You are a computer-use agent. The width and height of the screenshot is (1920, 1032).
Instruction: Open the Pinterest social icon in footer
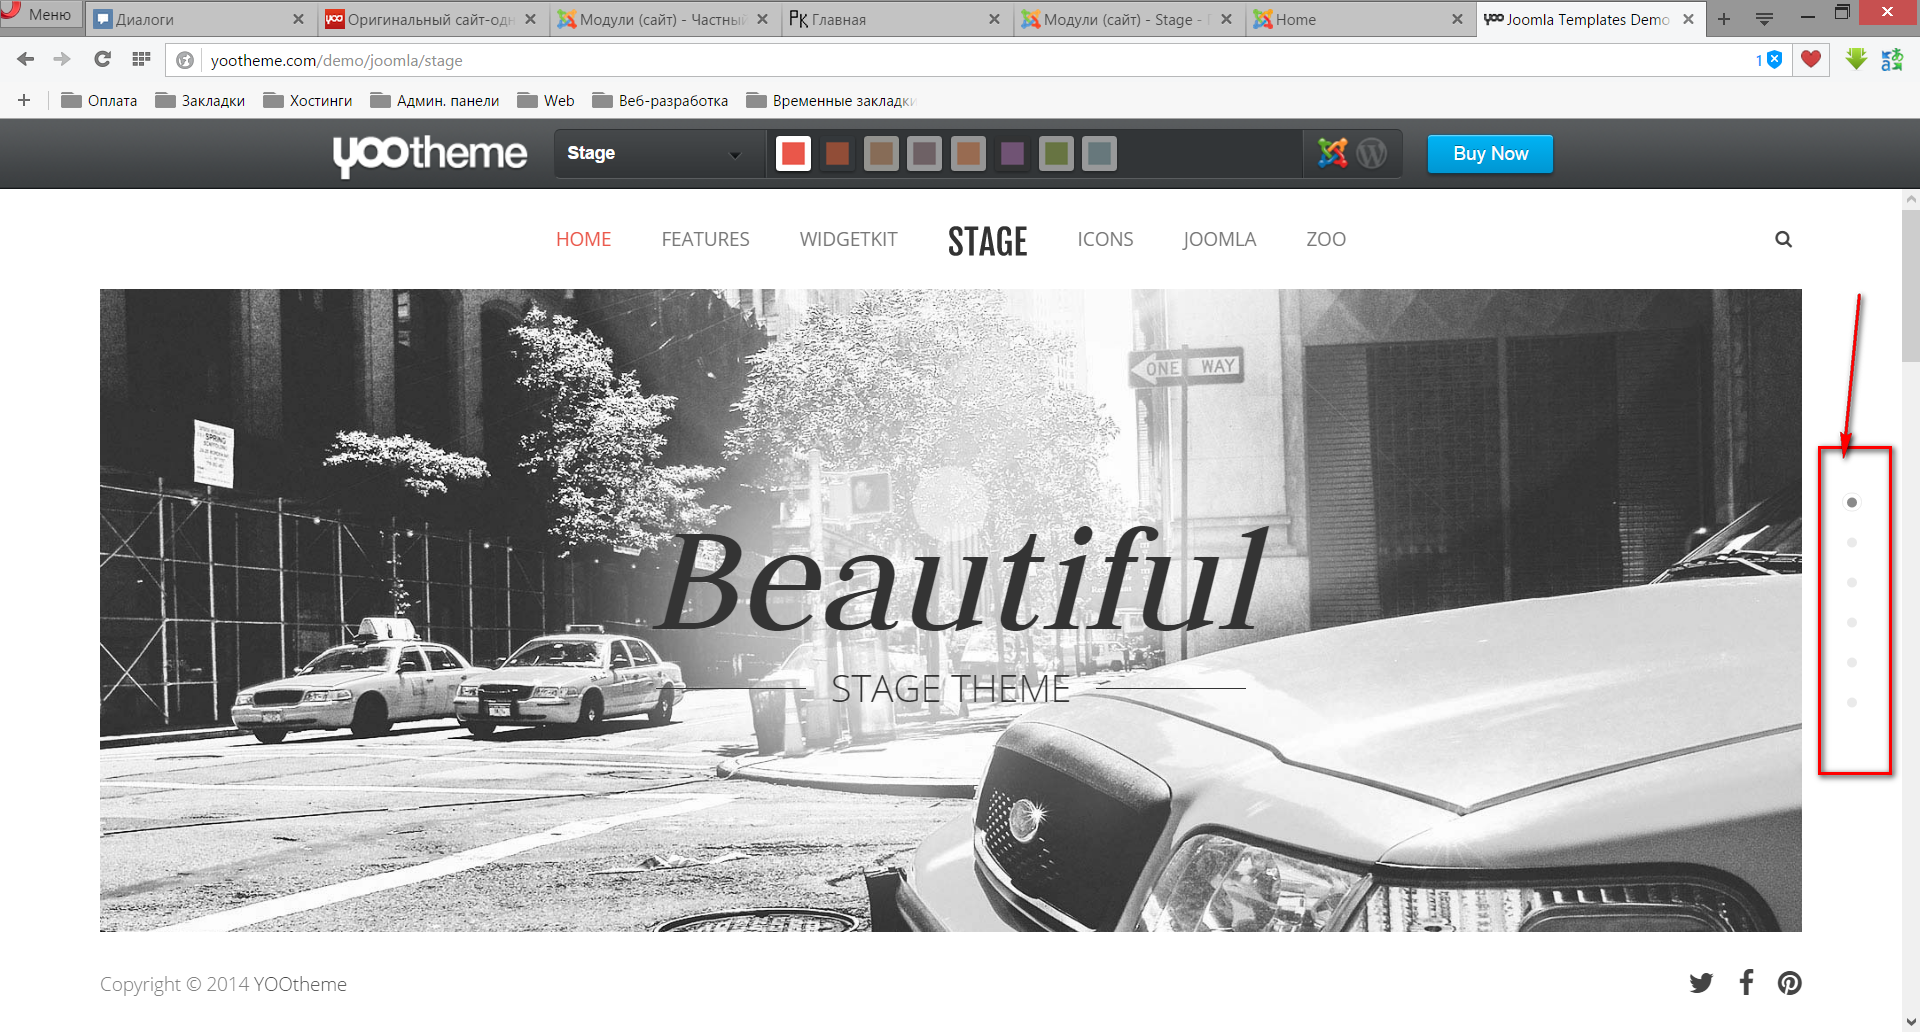point(1789,983)
